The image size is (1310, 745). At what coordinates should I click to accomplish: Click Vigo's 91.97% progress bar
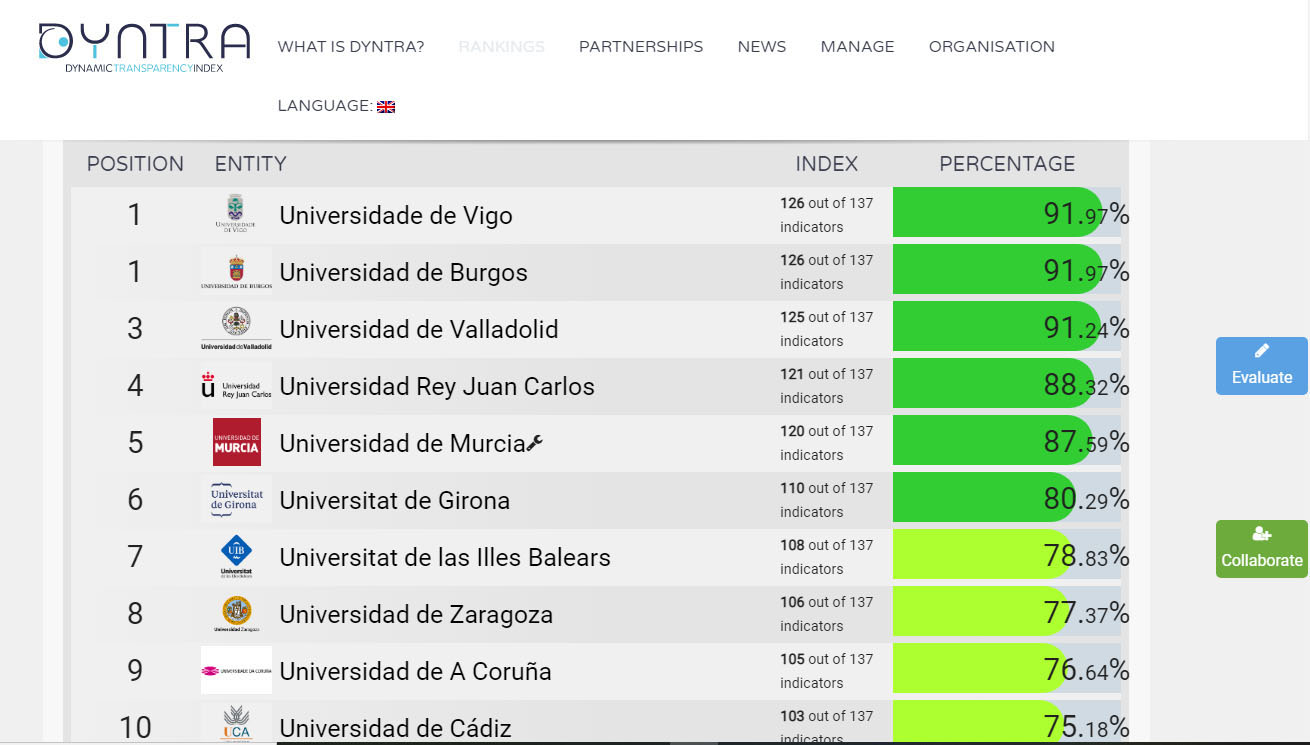click(998, 212)
